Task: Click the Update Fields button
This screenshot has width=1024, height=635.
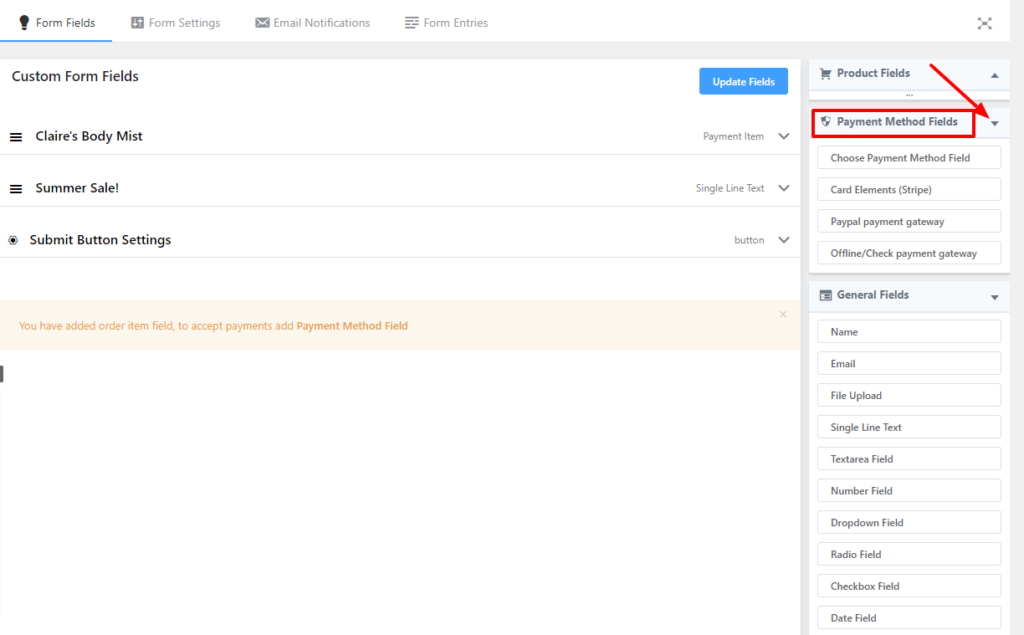Action: tap(743, 82)
